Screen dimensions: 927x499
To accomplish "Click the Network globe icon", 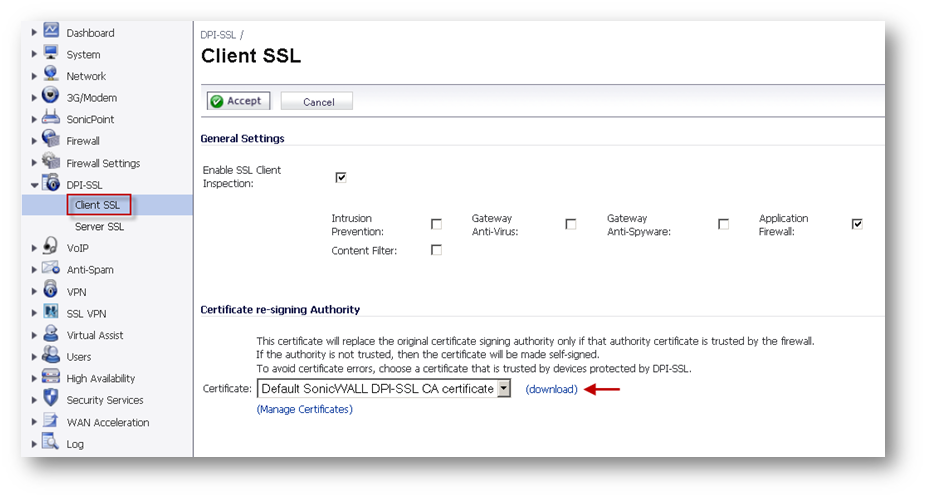I will click(x=51, y=75).
